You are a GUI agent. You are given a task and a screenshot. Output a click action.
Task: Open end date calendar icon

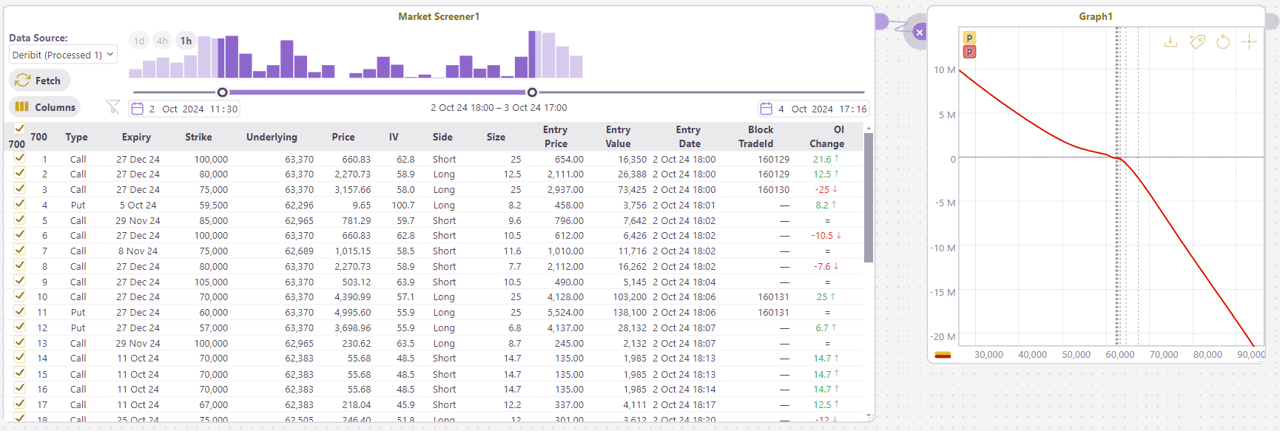(x=767, y=109)
